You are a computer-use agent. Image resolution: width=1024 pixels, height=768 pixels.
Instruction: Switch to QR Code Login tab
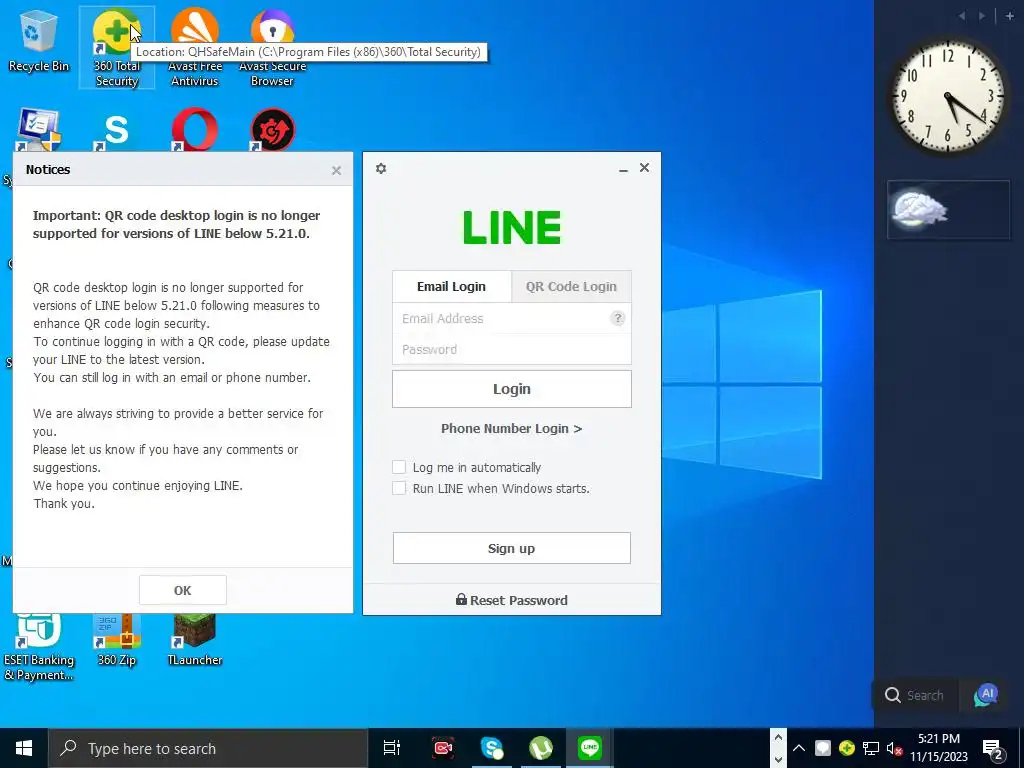tap(571, 287)
